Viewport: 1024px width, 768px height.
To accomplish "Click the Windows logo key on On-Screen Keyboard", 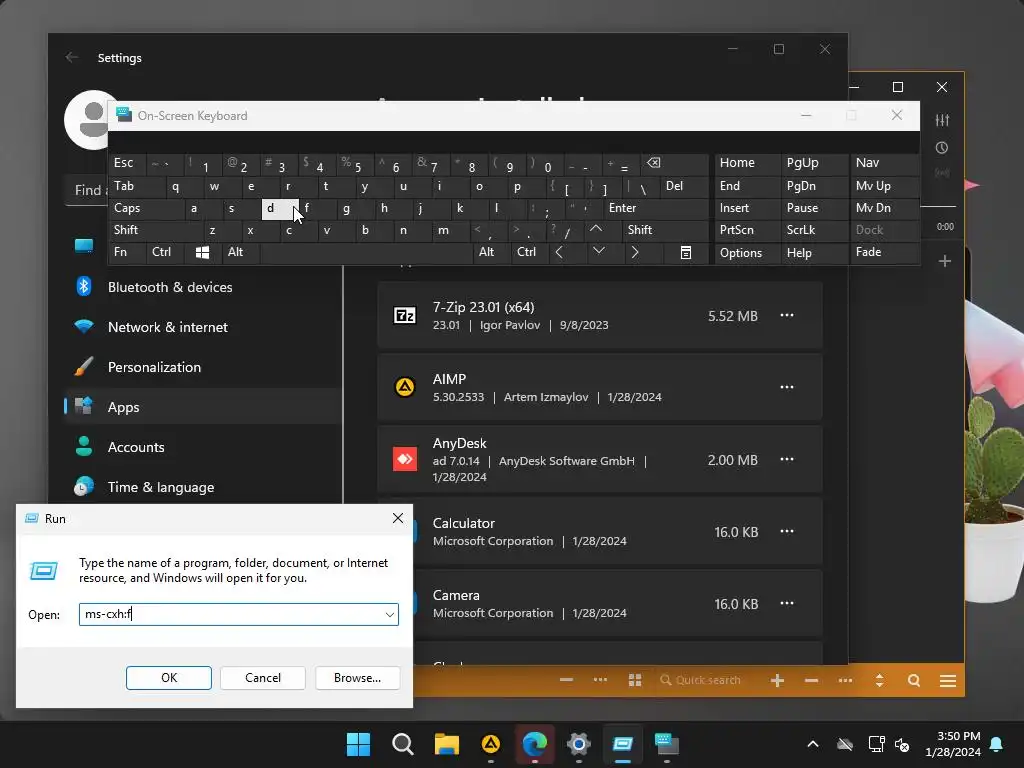I will pos(202,252).
